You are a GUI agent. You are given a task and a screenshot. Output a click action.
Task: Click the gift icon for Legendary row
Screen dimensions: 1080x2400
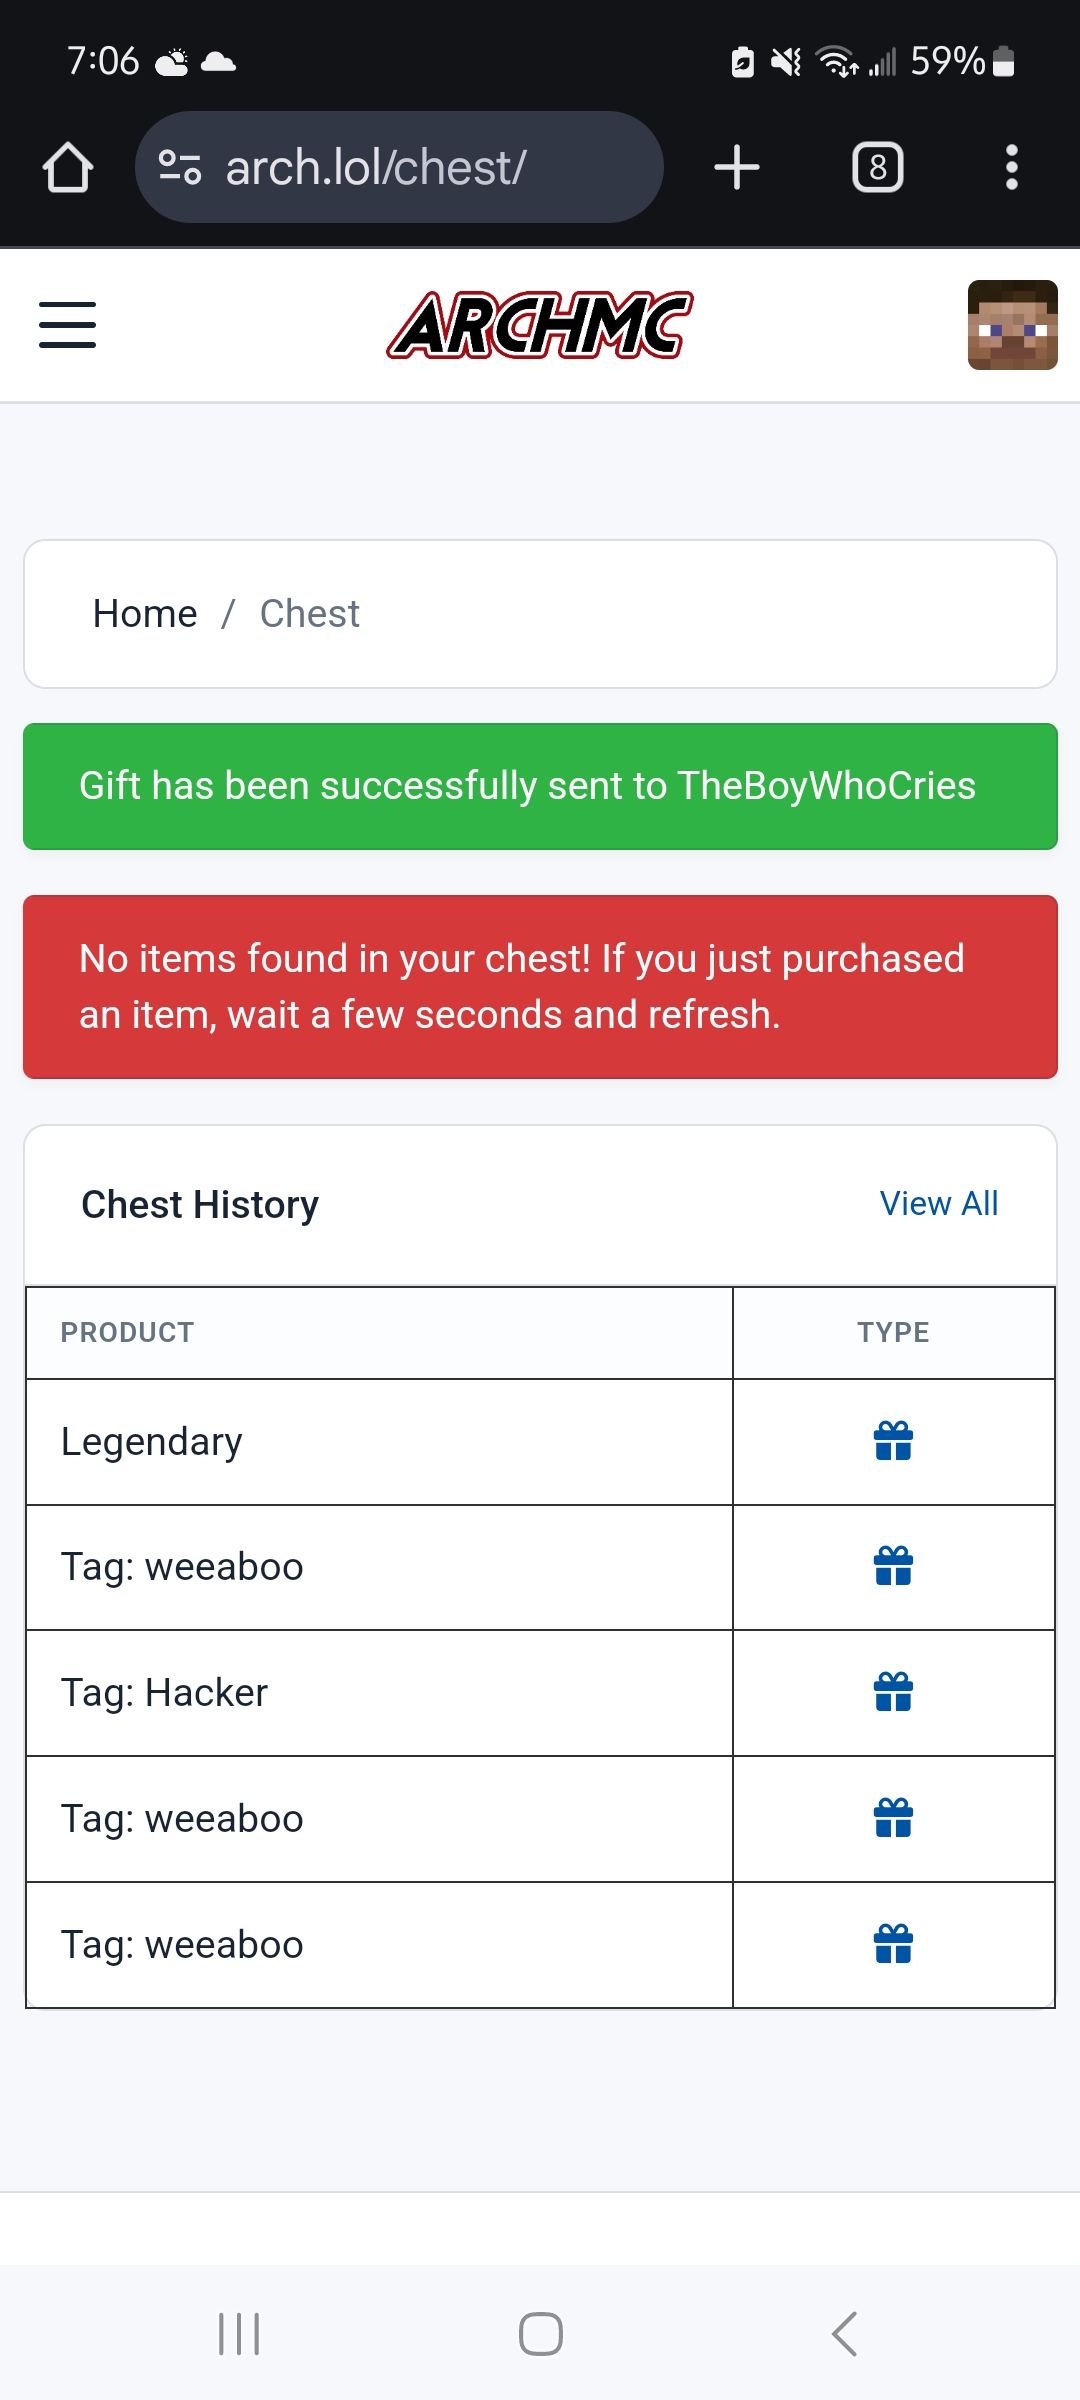(893, 1441)
